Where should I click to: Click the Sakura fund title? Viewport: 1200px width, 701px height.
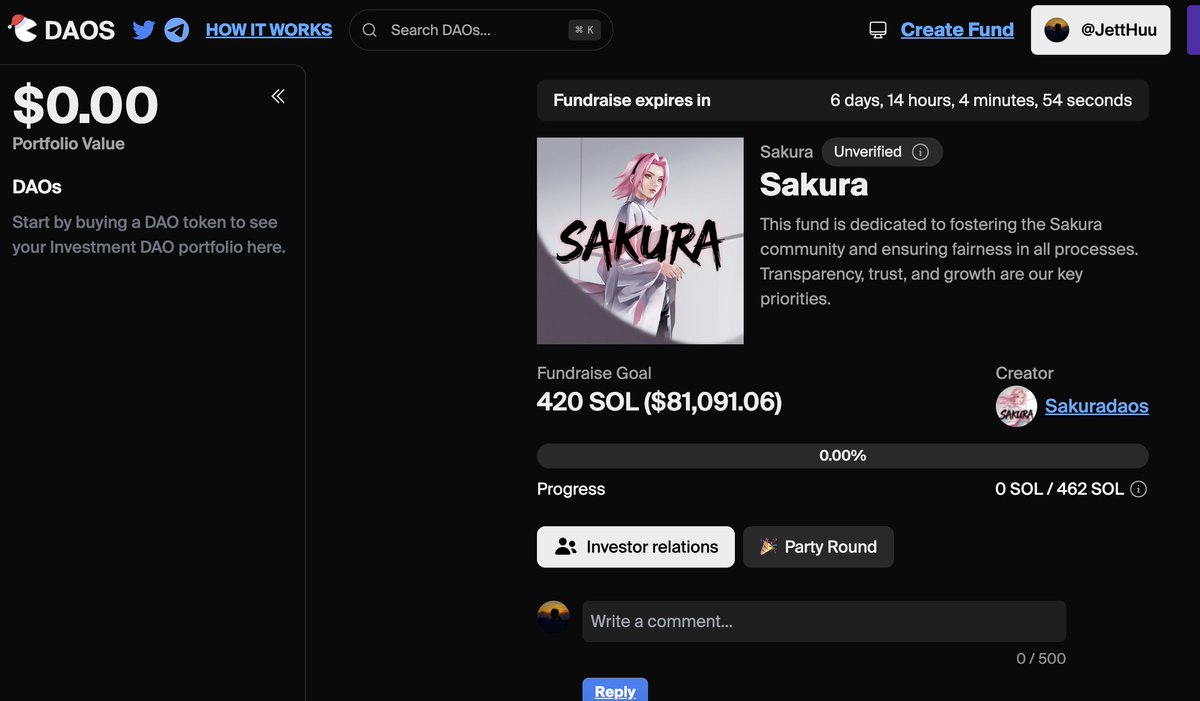(814, 185)
